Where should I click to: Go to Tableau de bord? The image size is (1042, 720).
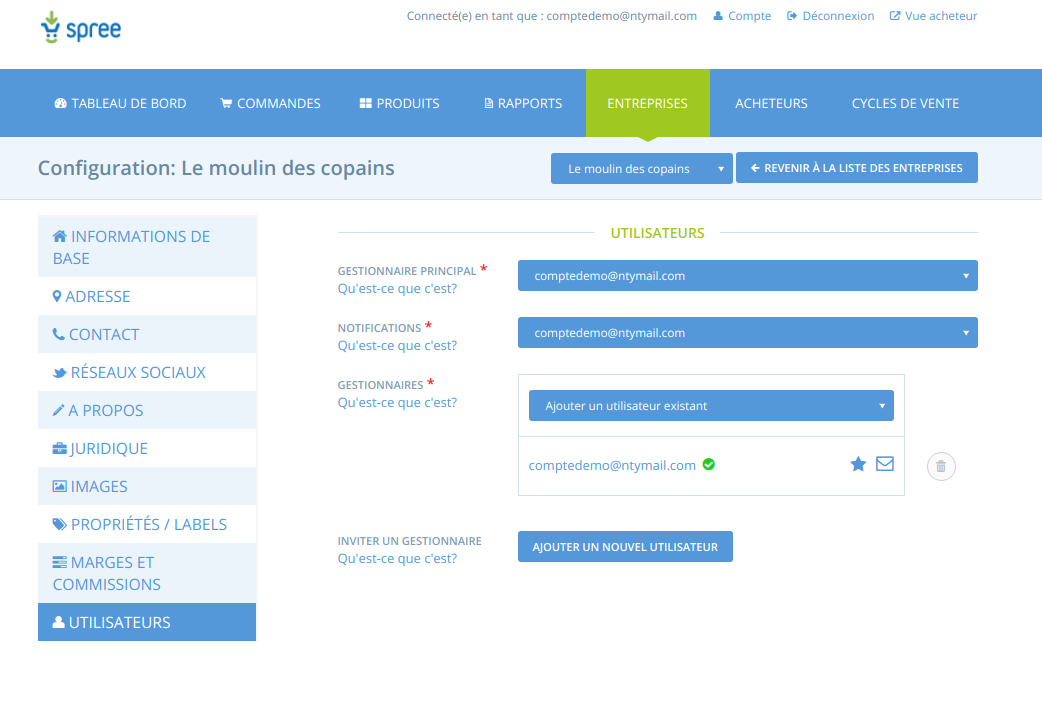tap(120, 103)
